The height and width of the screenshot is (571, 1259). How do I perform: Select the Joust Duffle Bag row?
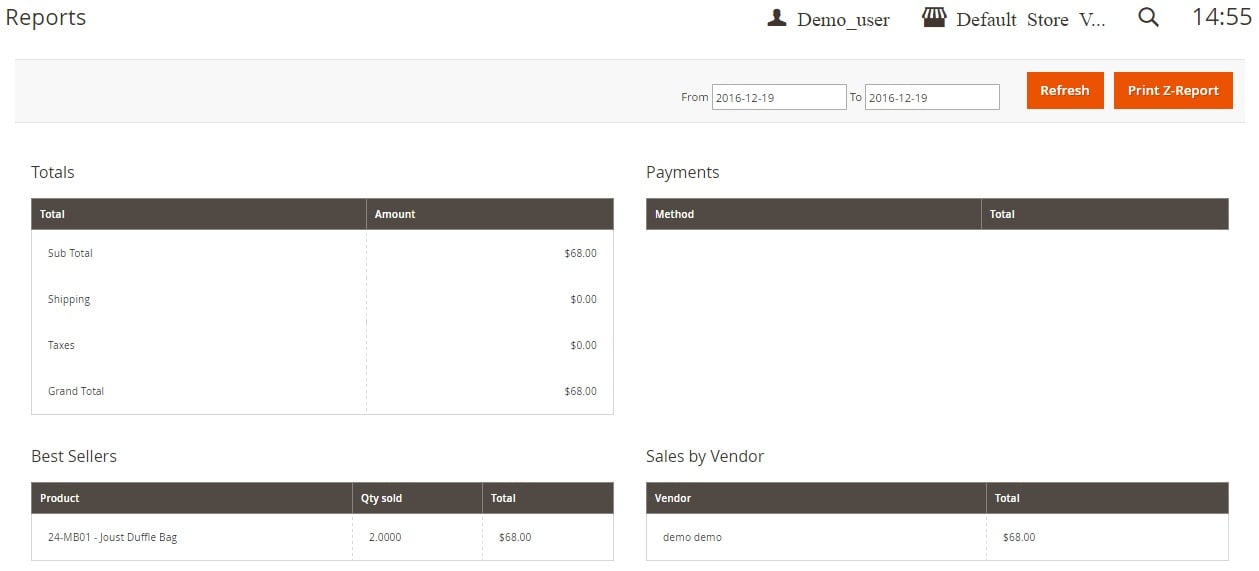tap(322, 537)
